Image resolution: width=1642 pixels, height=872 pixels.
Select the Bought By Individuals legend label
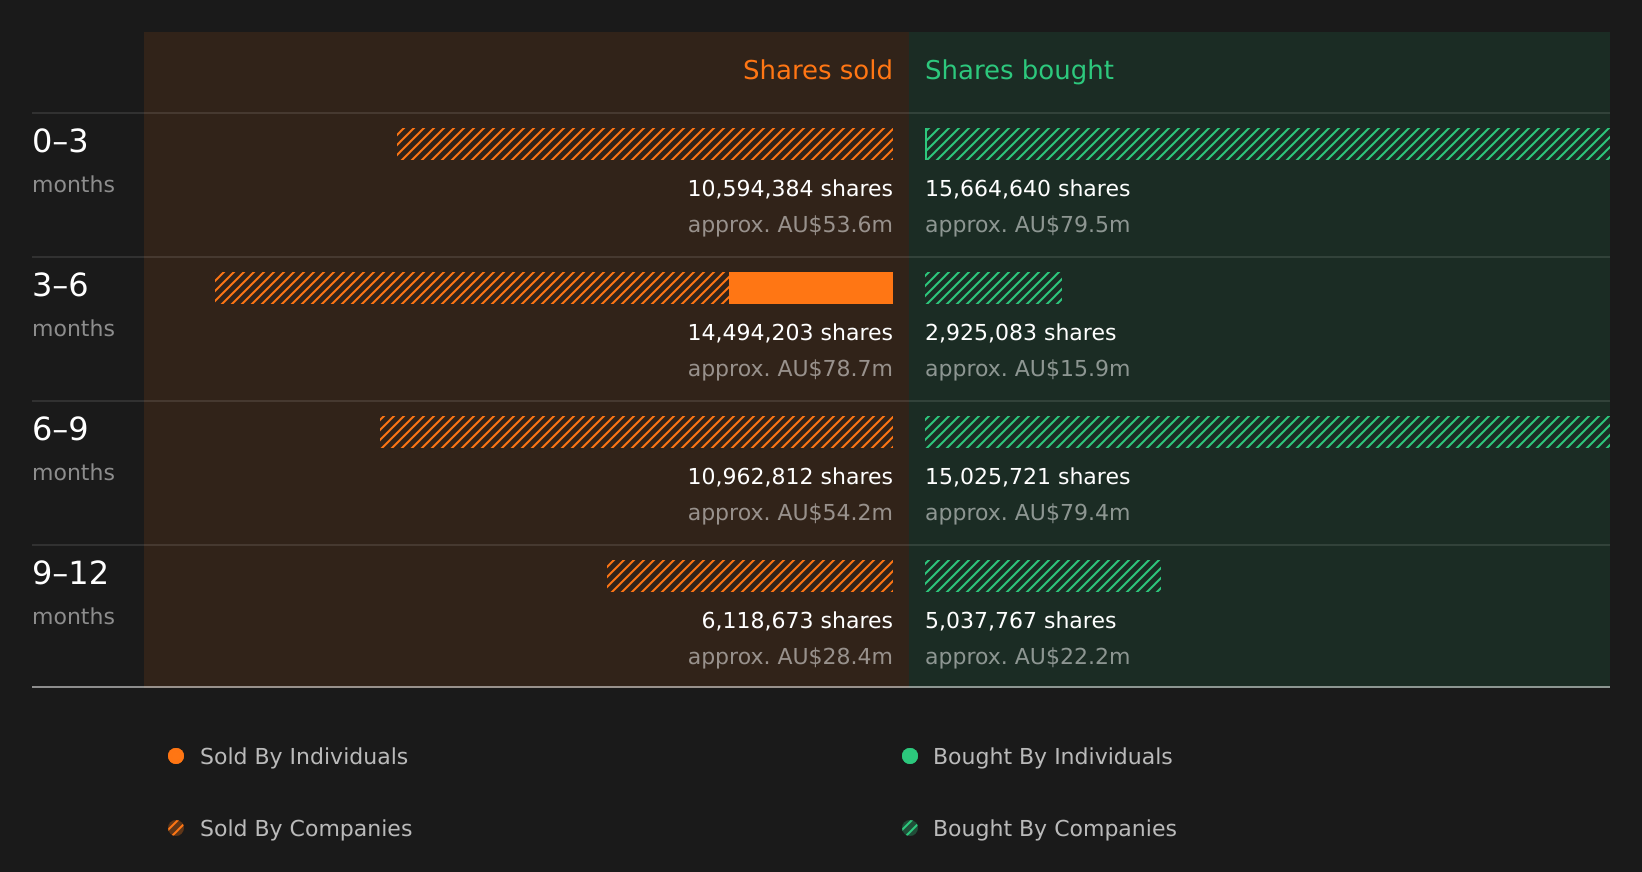click(1052, 757)
